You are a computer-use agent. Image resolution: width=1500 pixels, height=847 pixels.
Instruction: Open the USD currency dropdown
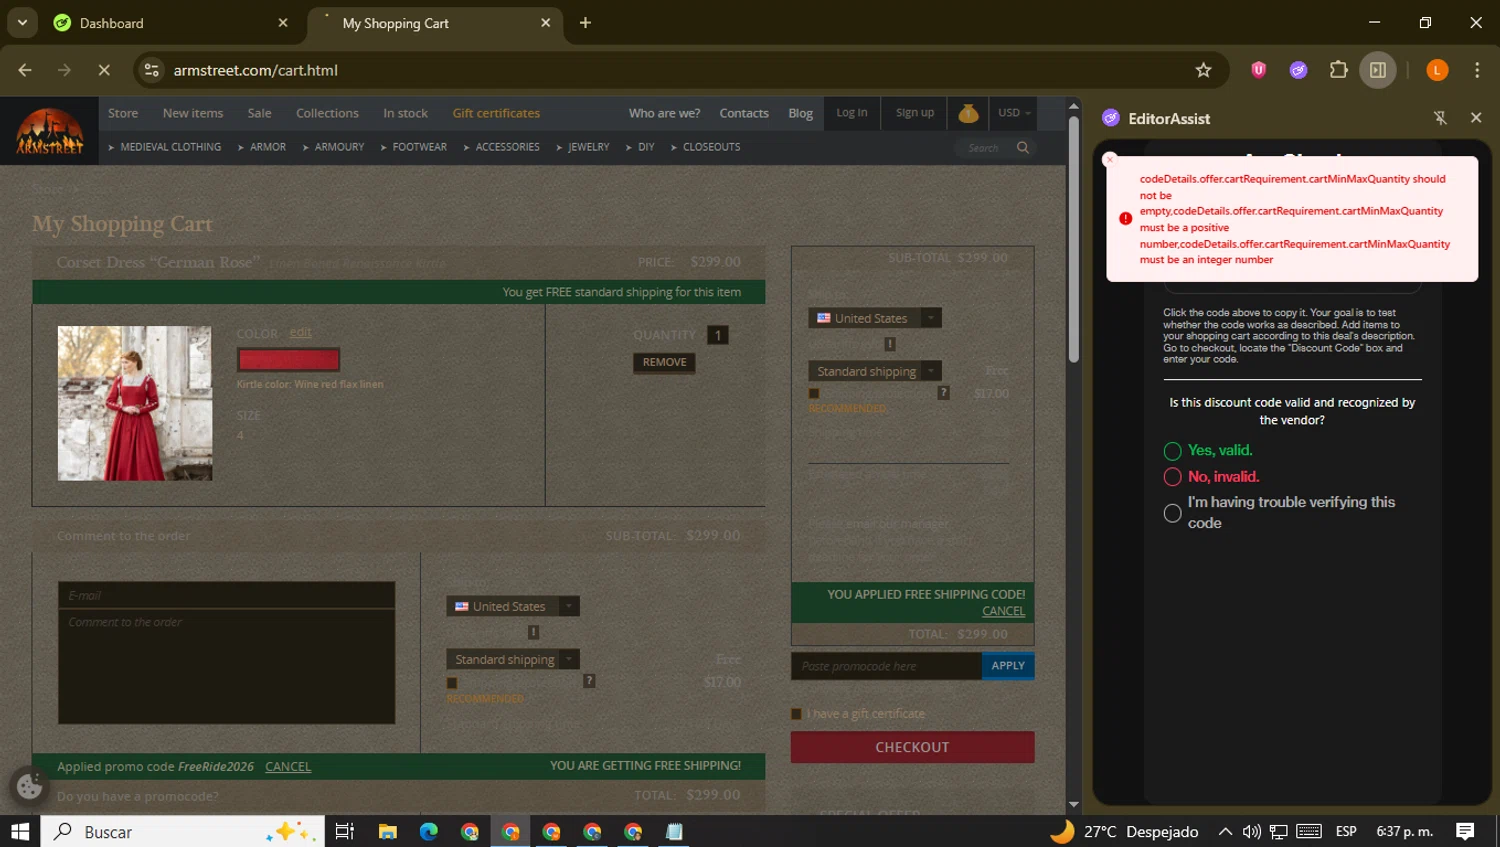point(1013,113)
